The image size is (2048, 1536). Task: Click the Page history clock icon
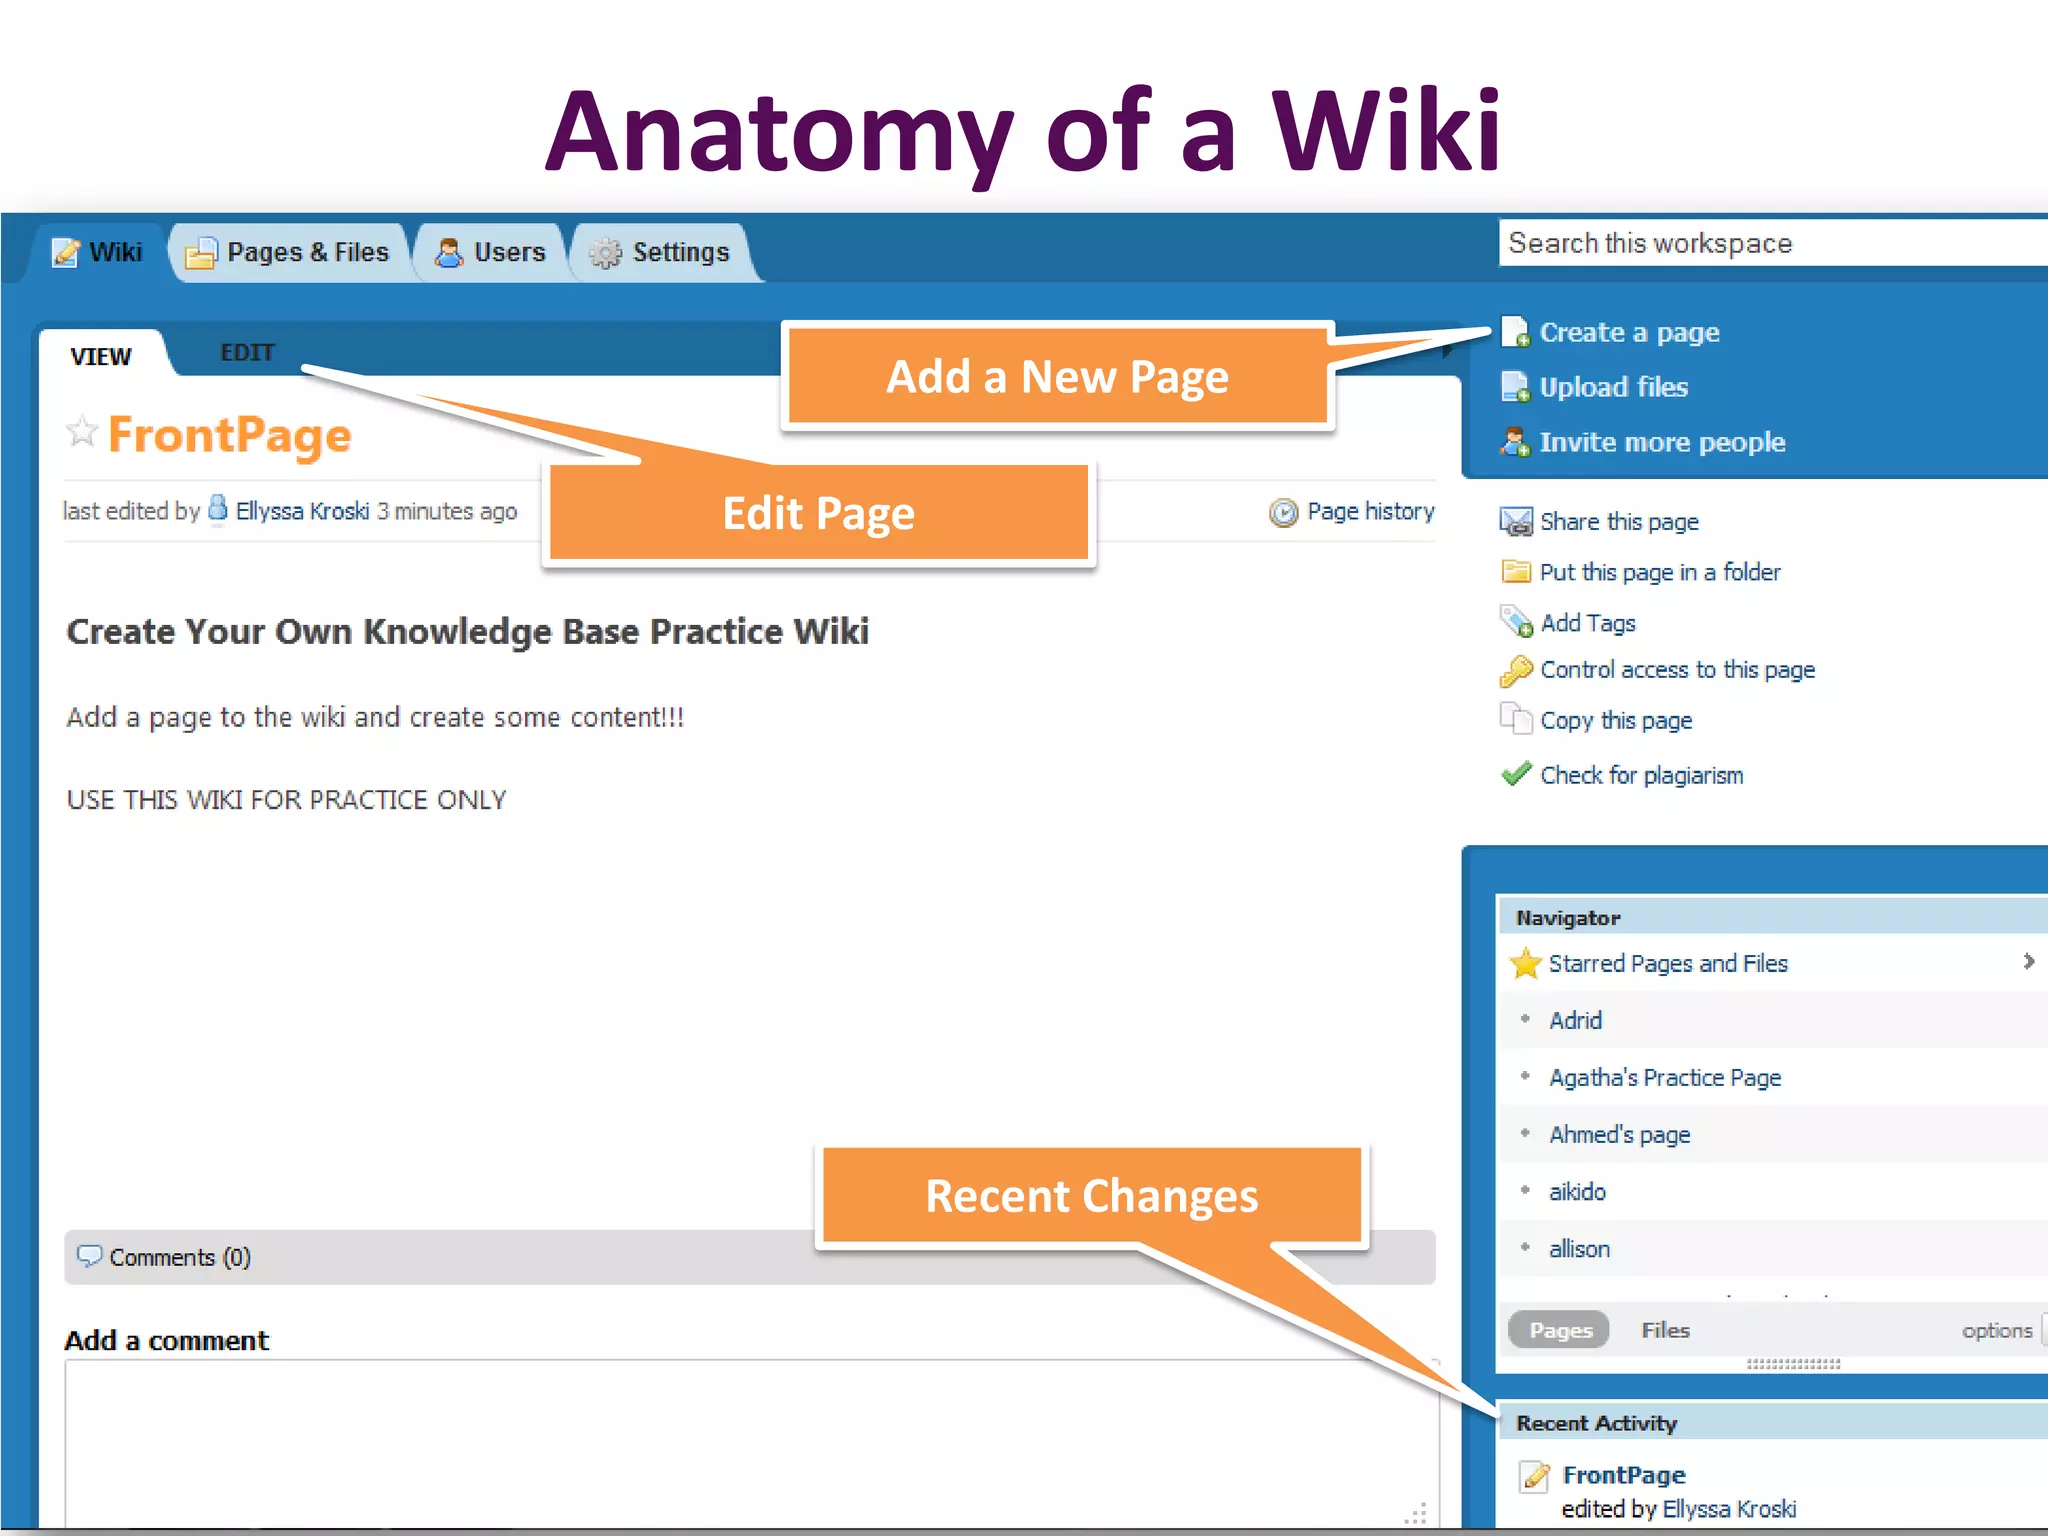(1283, 512)
